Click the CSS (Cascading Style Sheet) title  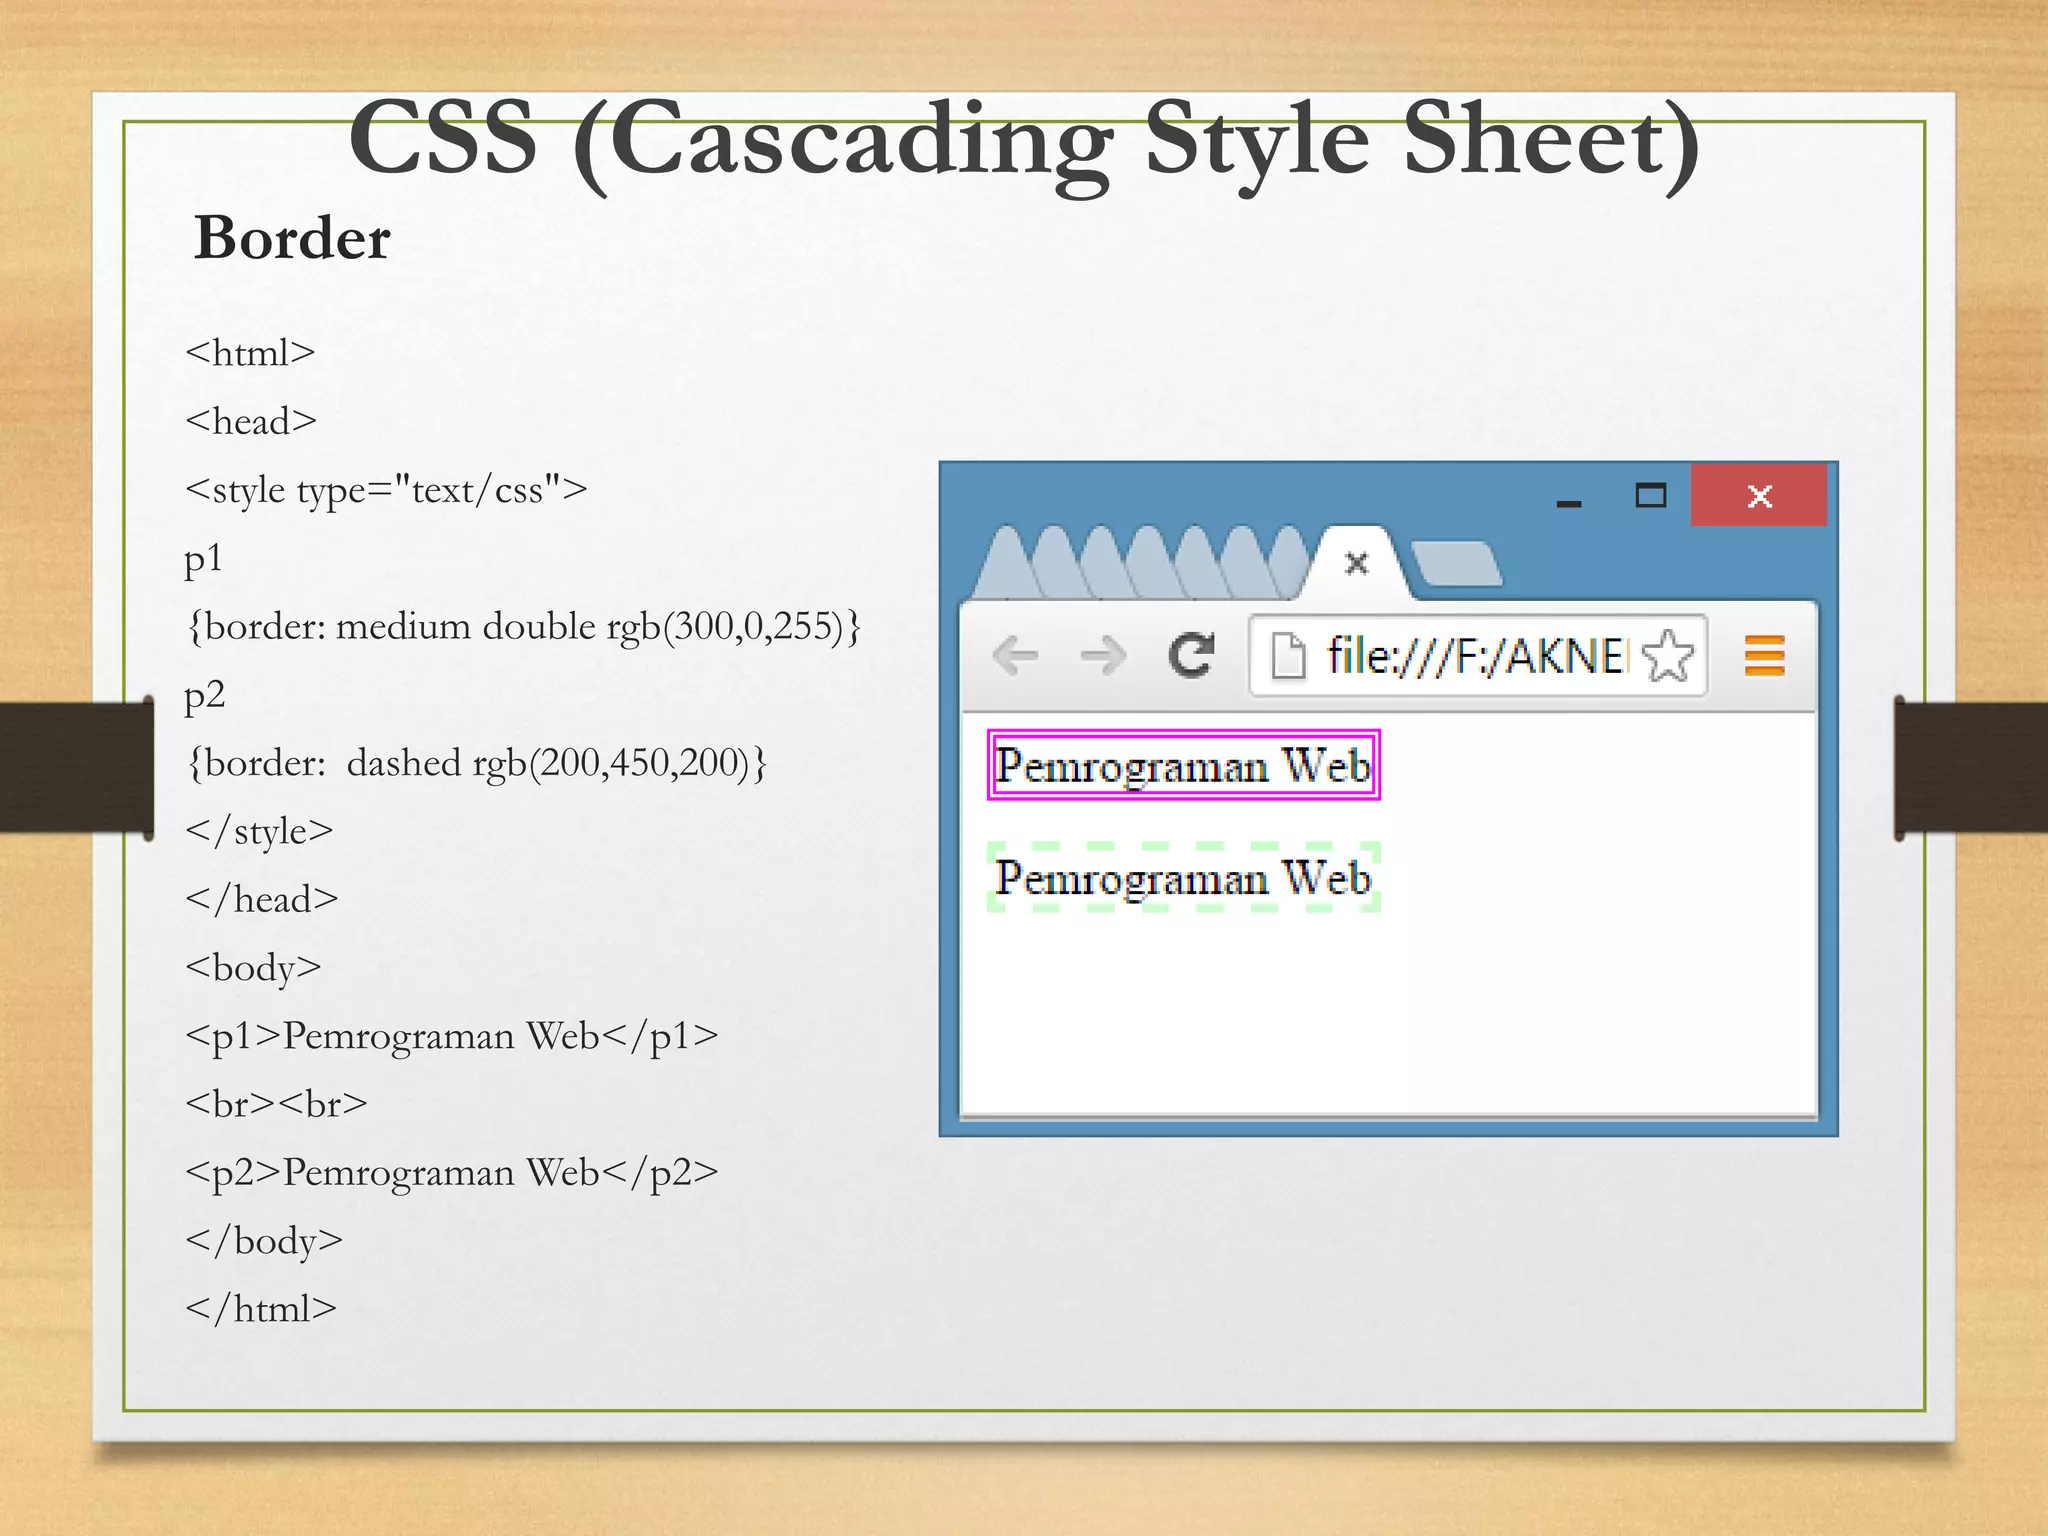(1023, 142)
